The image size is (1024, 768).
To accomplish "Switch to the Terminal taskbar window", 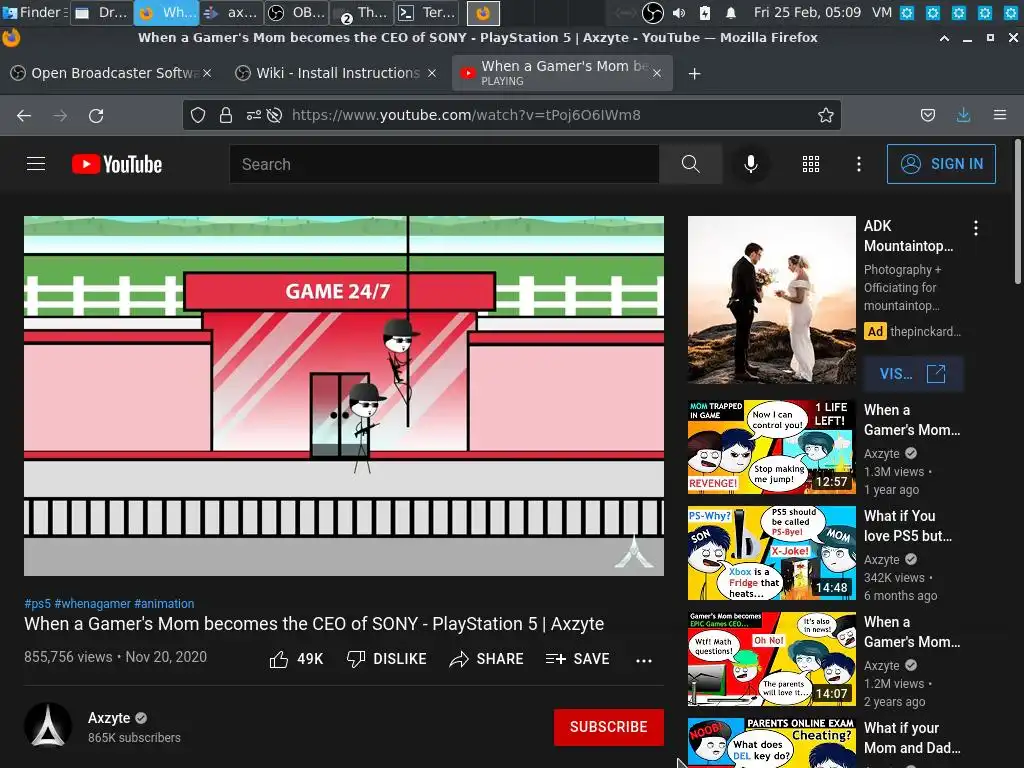I will tap(426, 12).
